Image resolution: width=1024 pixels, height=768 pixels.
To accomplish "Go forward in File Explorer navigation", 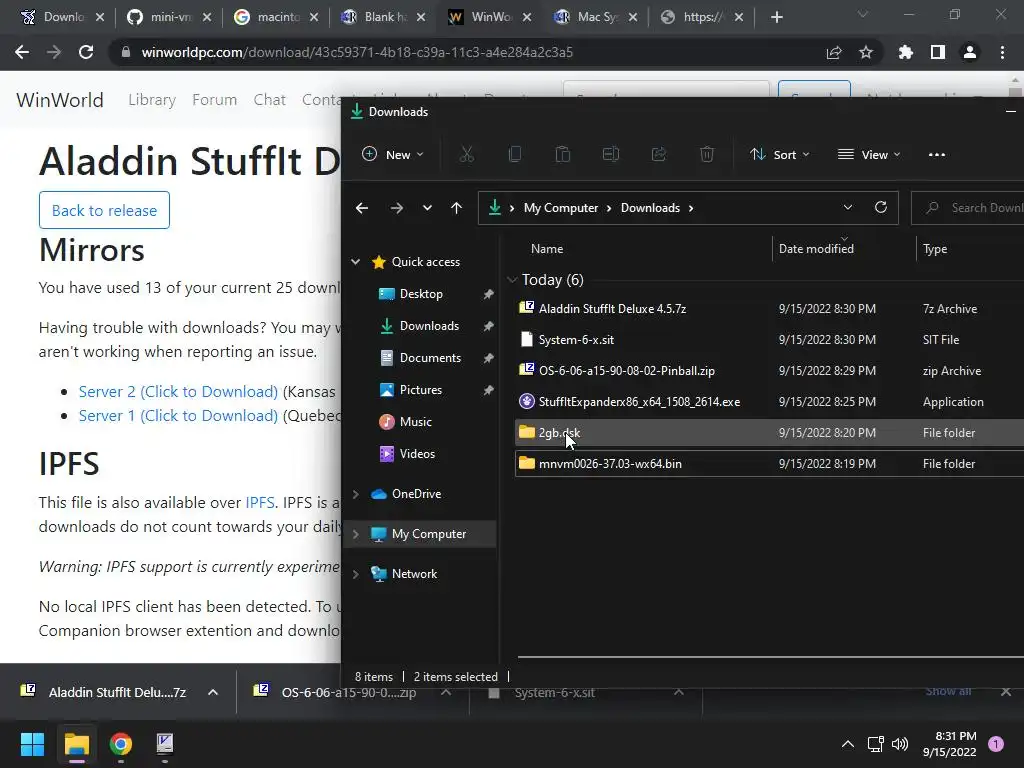I will 396,208.
